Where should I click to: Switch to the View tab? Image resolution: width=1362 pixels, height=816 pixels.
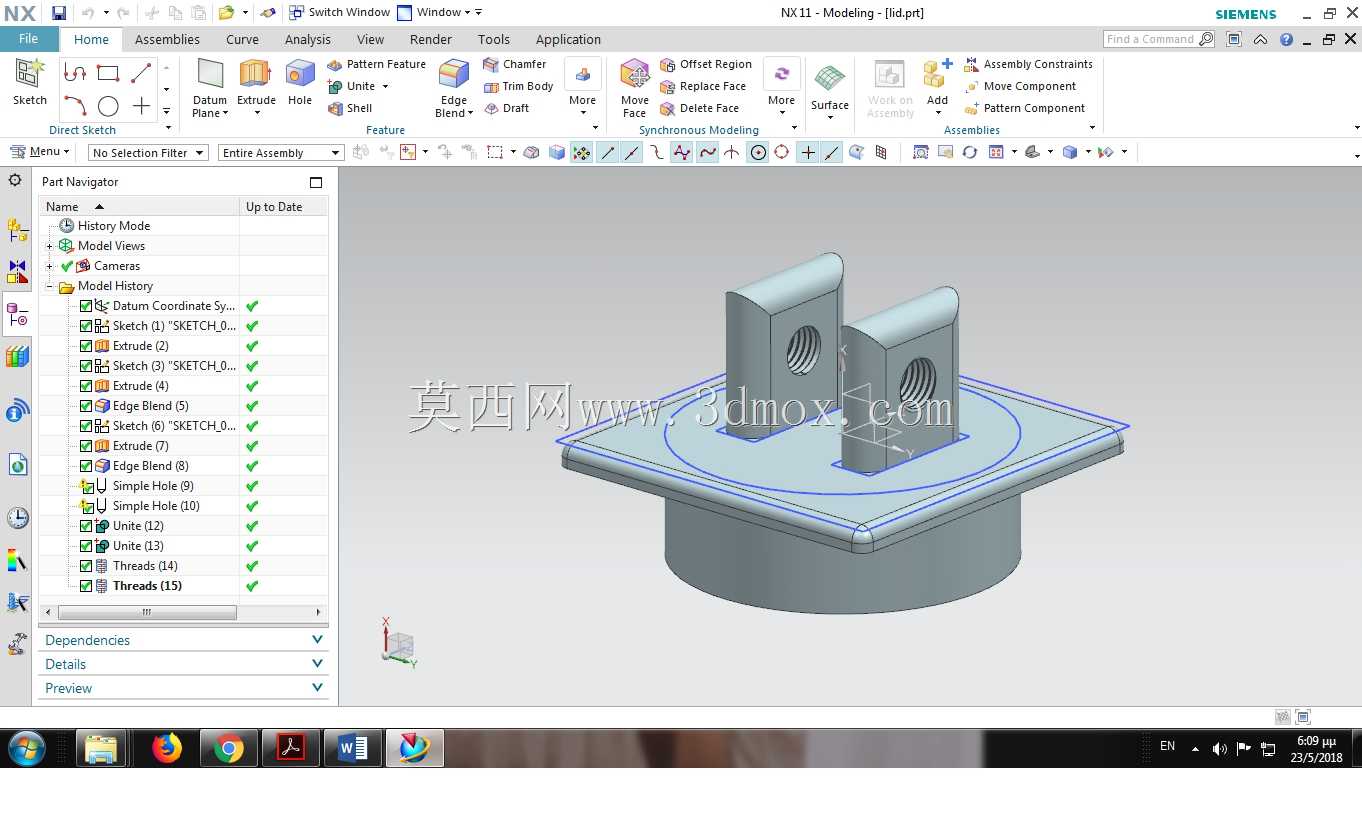(x=370, y=39)
